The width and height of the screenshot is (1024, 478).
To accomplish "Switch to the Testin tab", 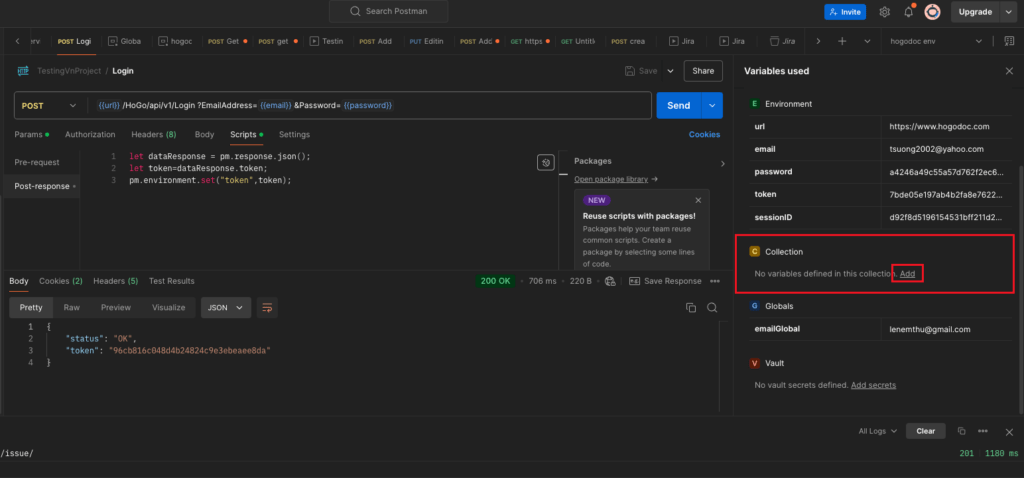I will tap(327, 41).
